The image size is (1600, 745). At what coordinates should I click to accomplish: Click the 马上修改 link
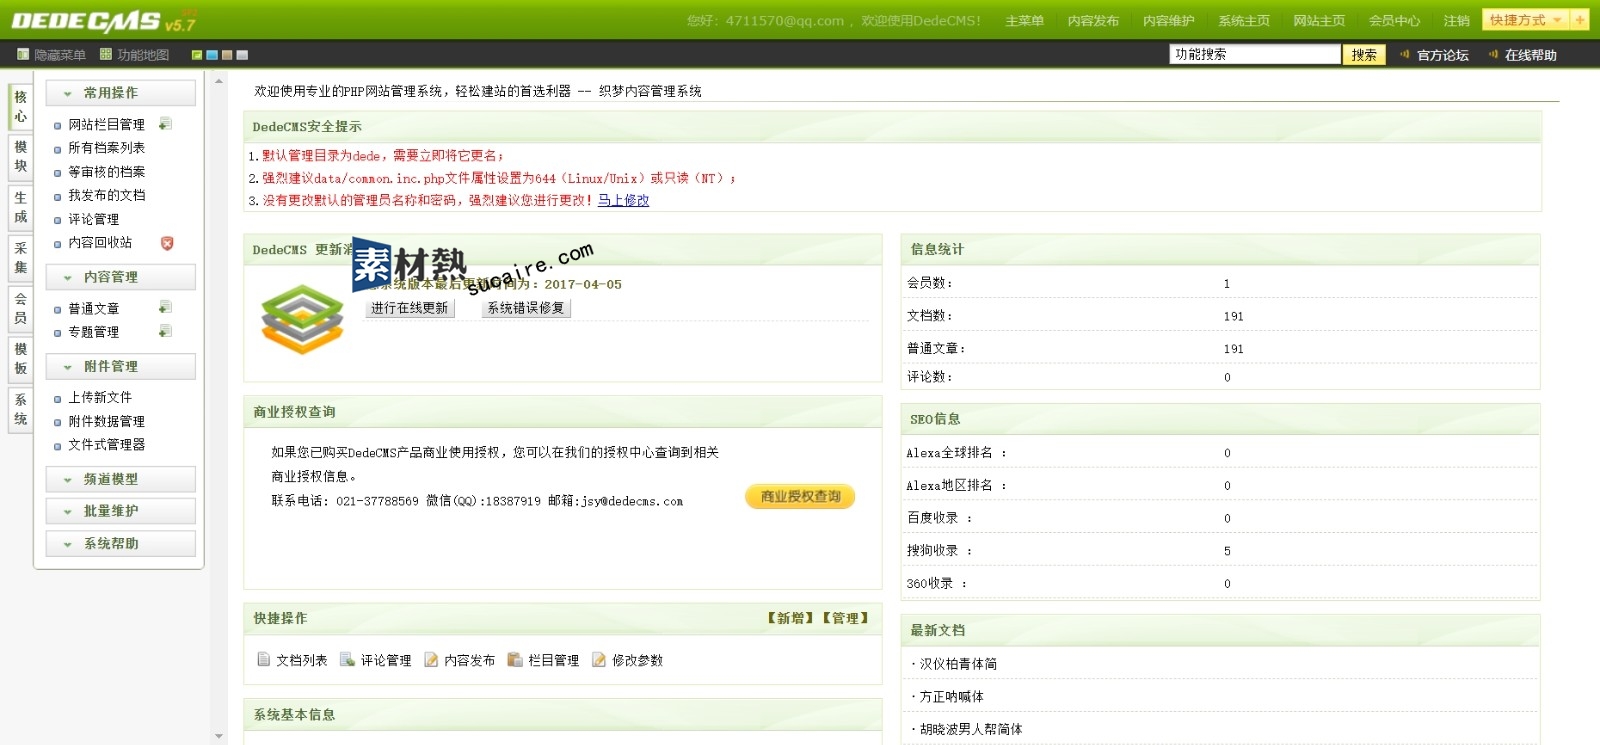point(624,200)
